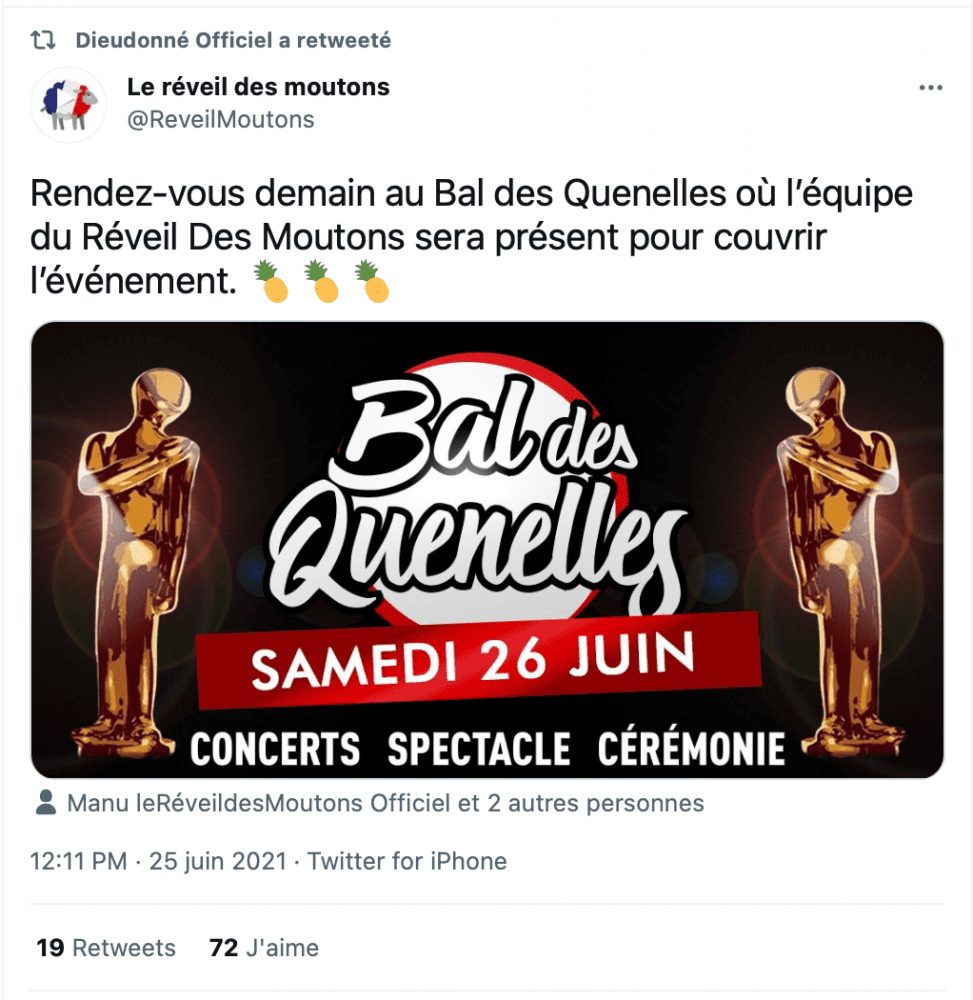The height and width of the screenshot is (1000, 973).
Task: Click the Le réveil des moutons sheep avatar
Action: pos(69,104)
